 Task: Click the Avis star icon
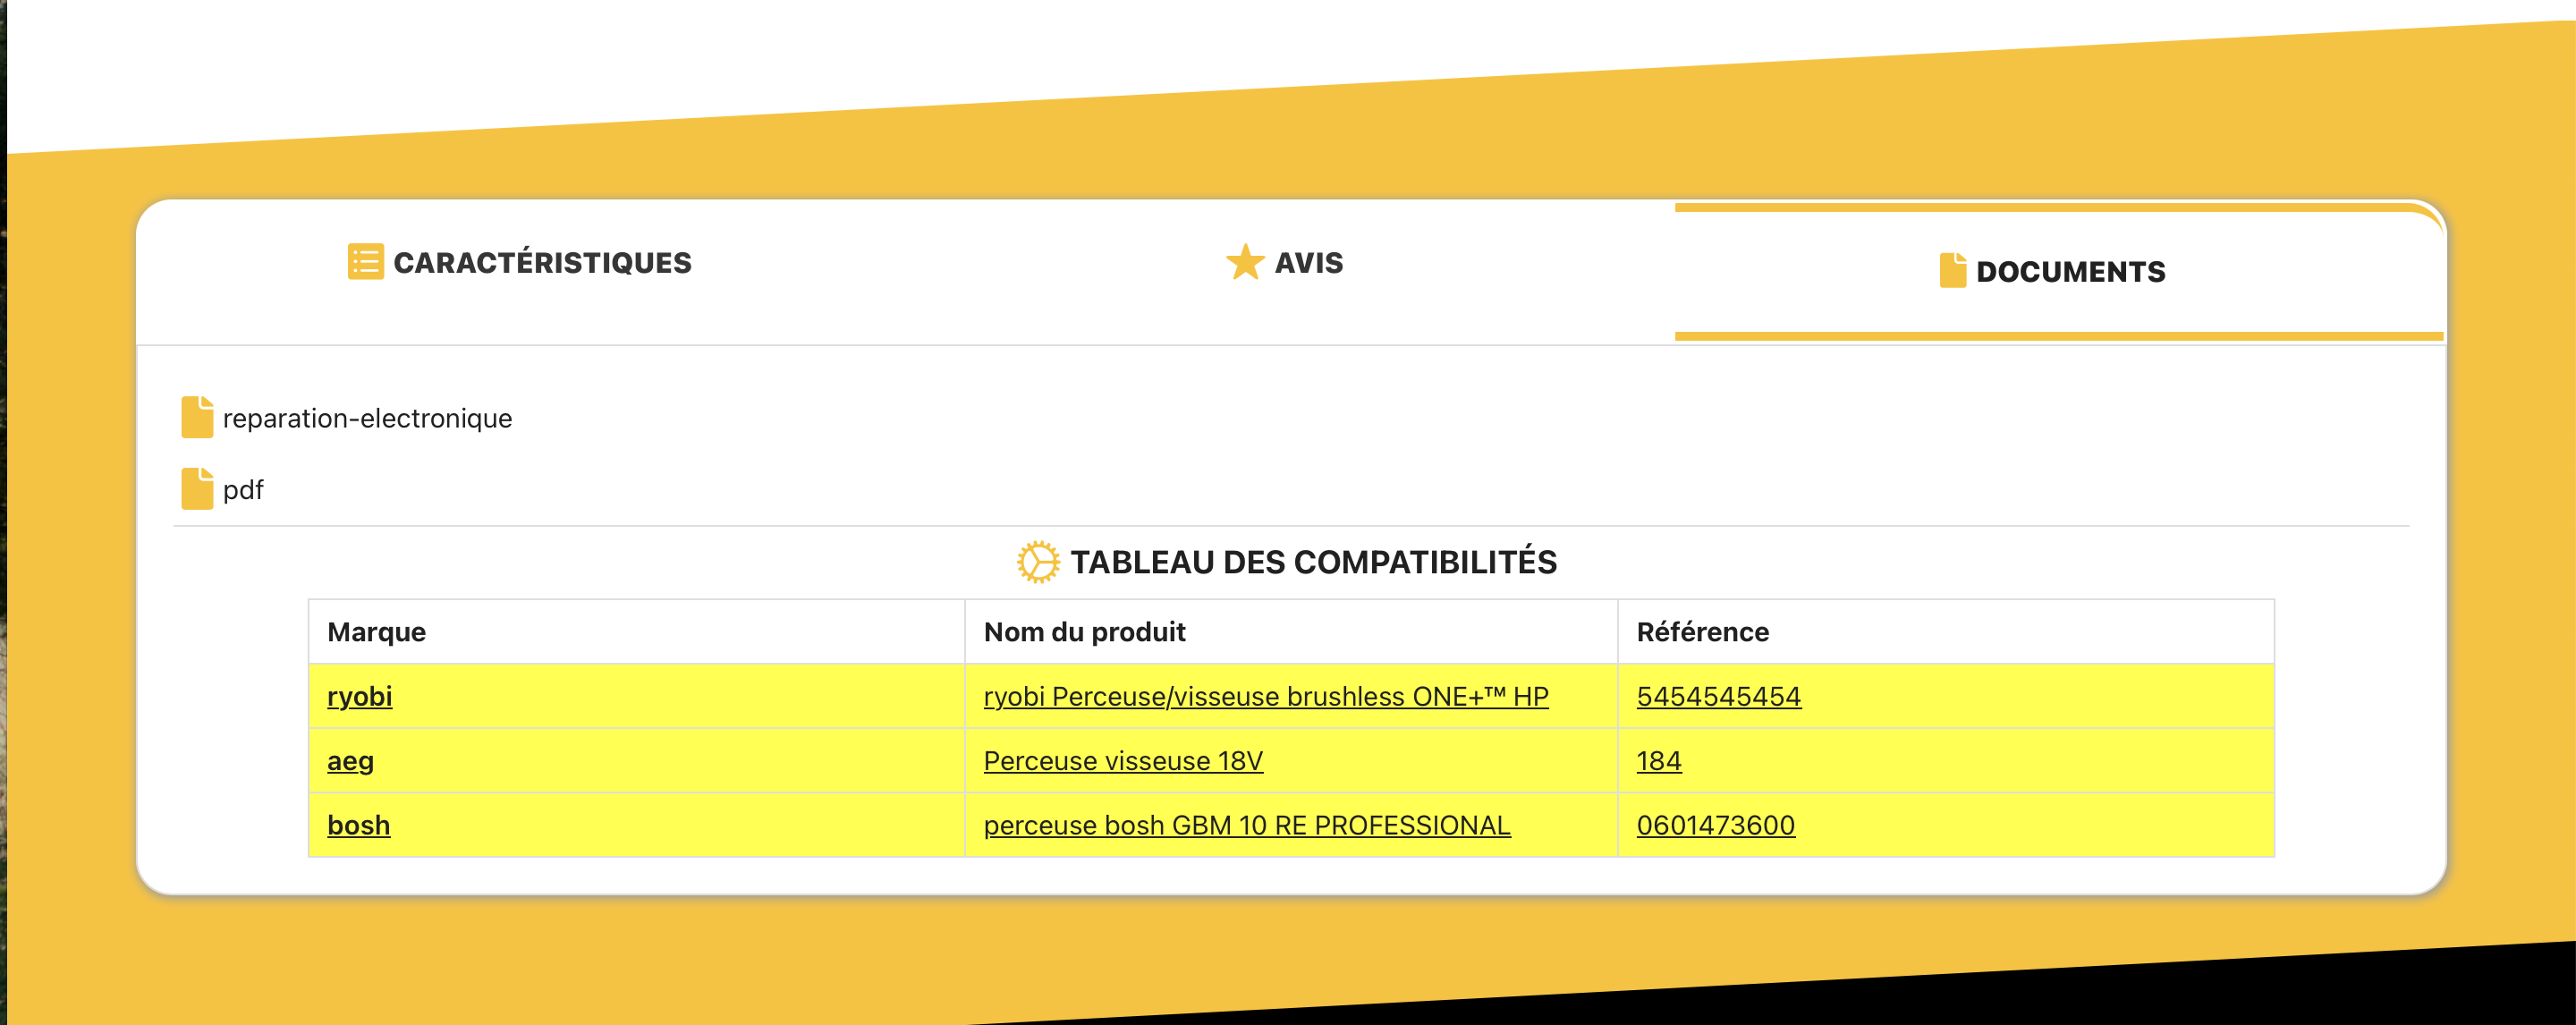point(1245,262)
